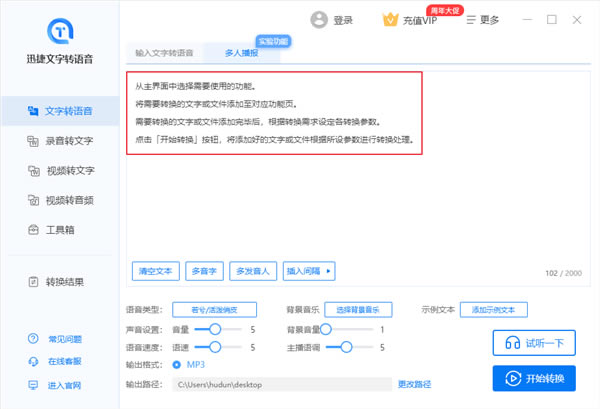Screen dimensions: 600x409
Task: Click the 102 / 2000 character count
Action: pos(564,273)
